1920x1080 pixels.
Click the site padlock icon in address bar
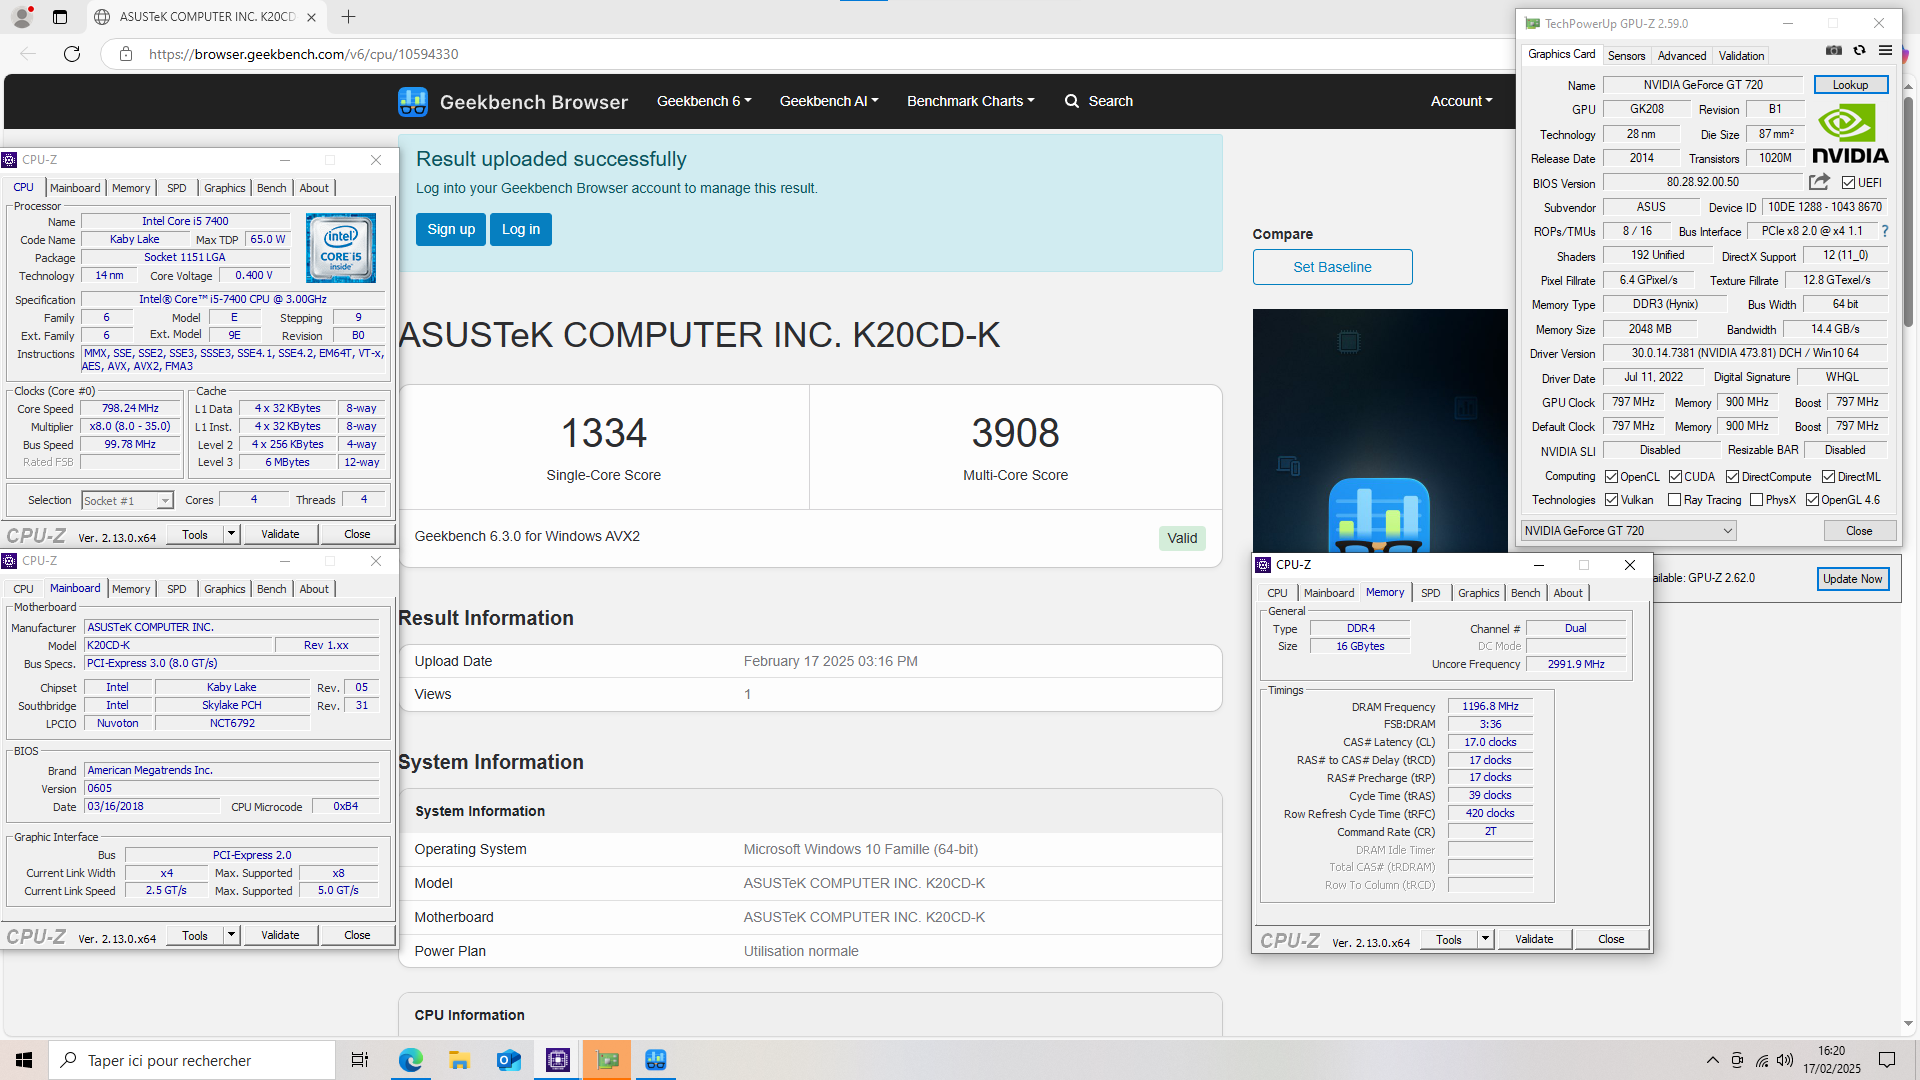point(126,54)
